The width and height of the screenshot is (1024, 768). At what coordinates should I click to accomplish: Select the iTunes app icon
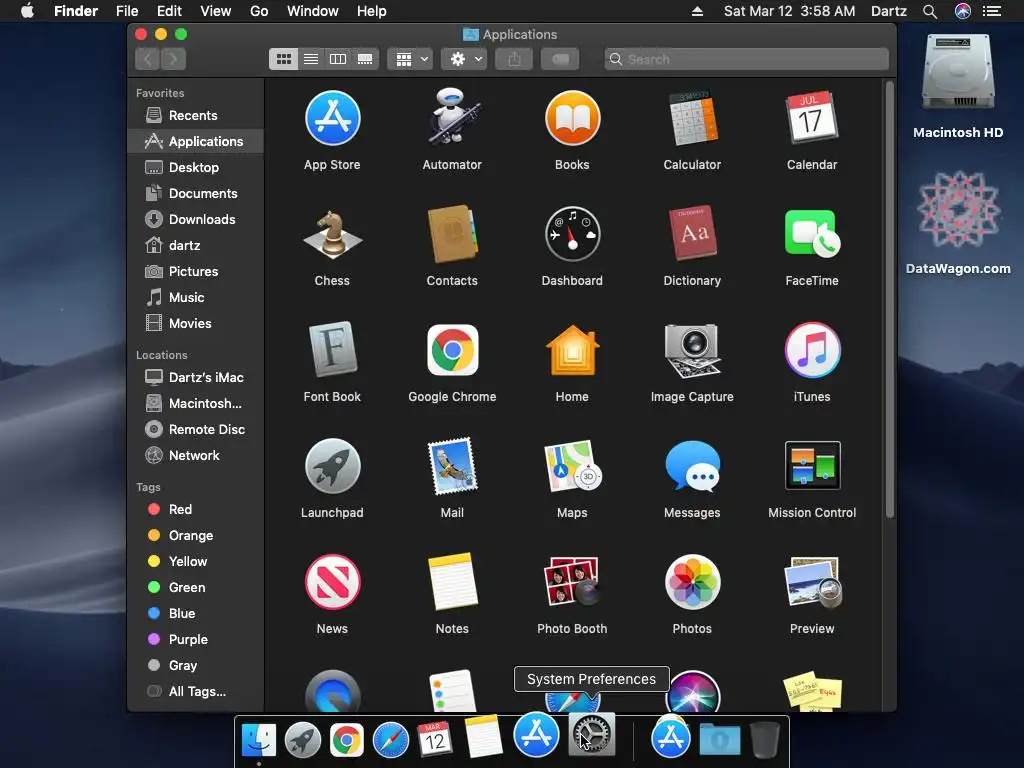[812, 350]
